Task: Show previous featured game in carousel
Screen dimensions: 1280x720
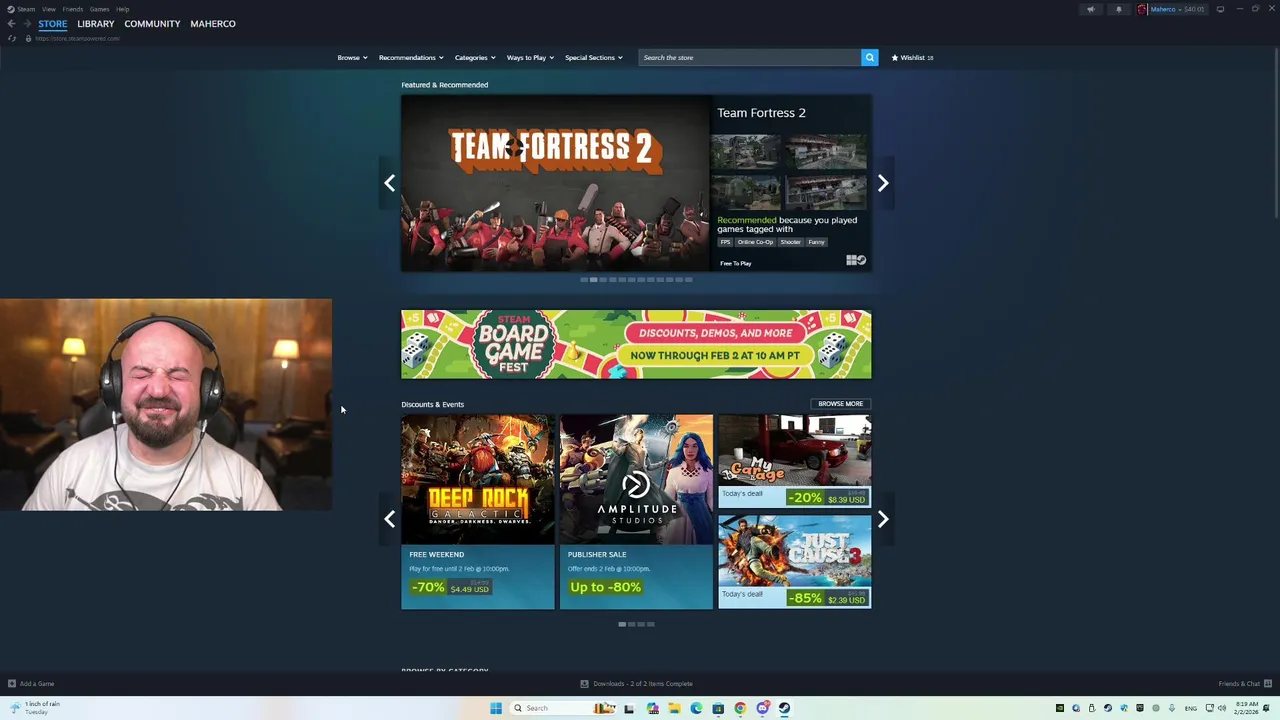Action: (x=390, y=183)
